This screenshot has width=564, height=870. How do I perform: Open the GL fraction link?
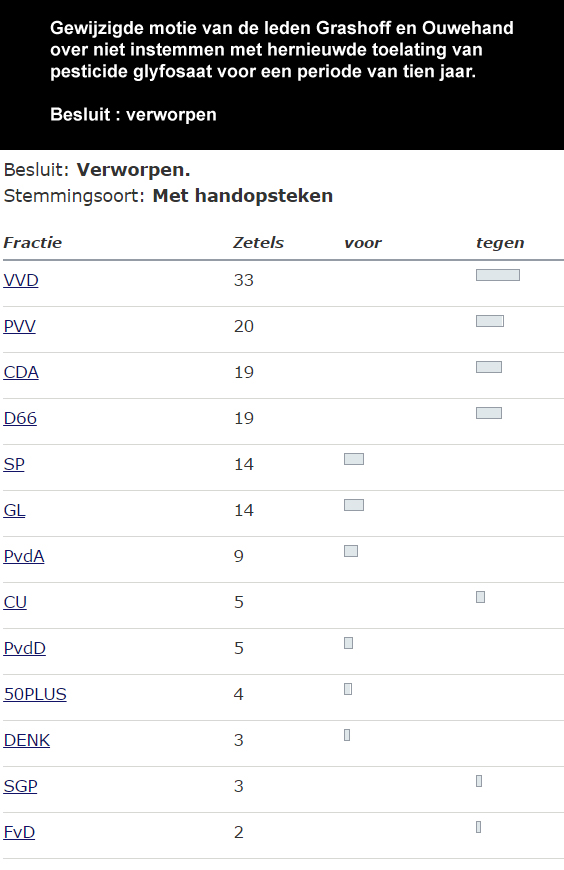(x=14, y=510)
